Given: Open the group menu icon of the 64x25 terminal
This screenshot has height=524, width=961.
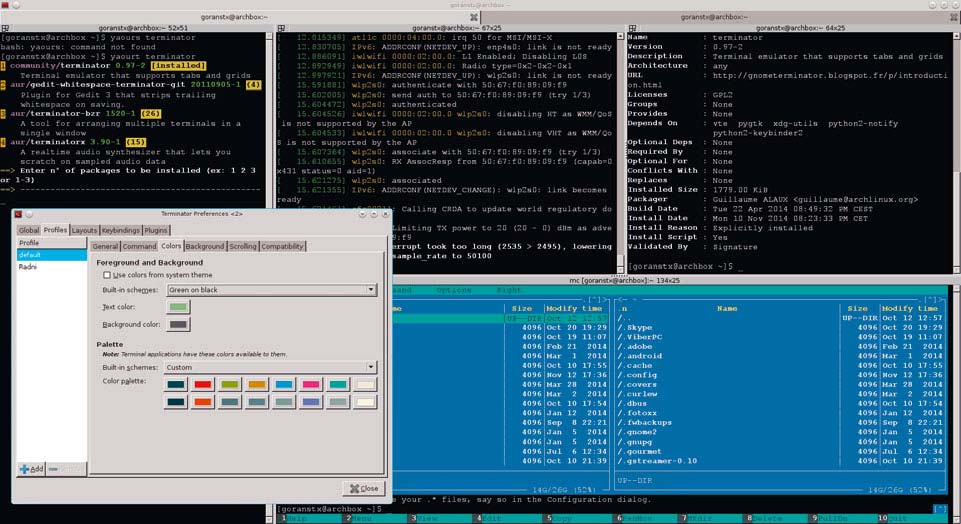Looking at the screenshot, I should click(x=632, y=28).
